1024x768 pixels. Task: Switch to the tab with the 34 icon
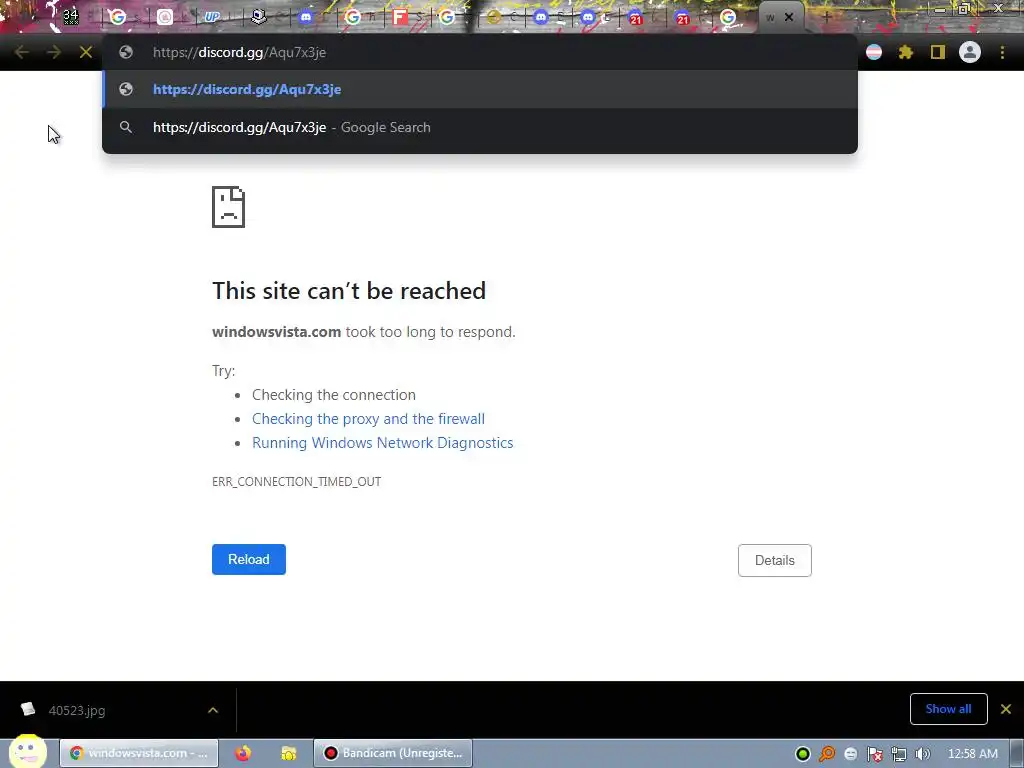pos(71,17)
